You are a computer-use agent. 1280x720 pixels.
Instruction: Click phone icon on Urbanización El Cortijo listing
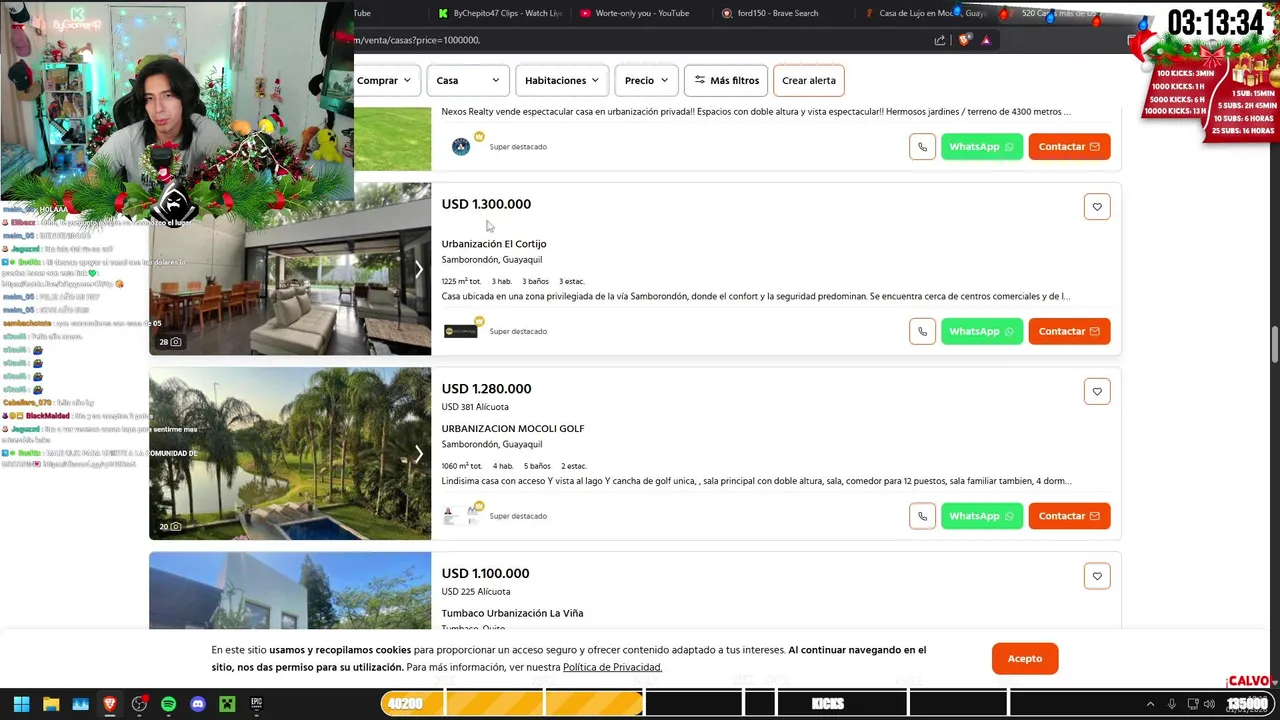922,331
